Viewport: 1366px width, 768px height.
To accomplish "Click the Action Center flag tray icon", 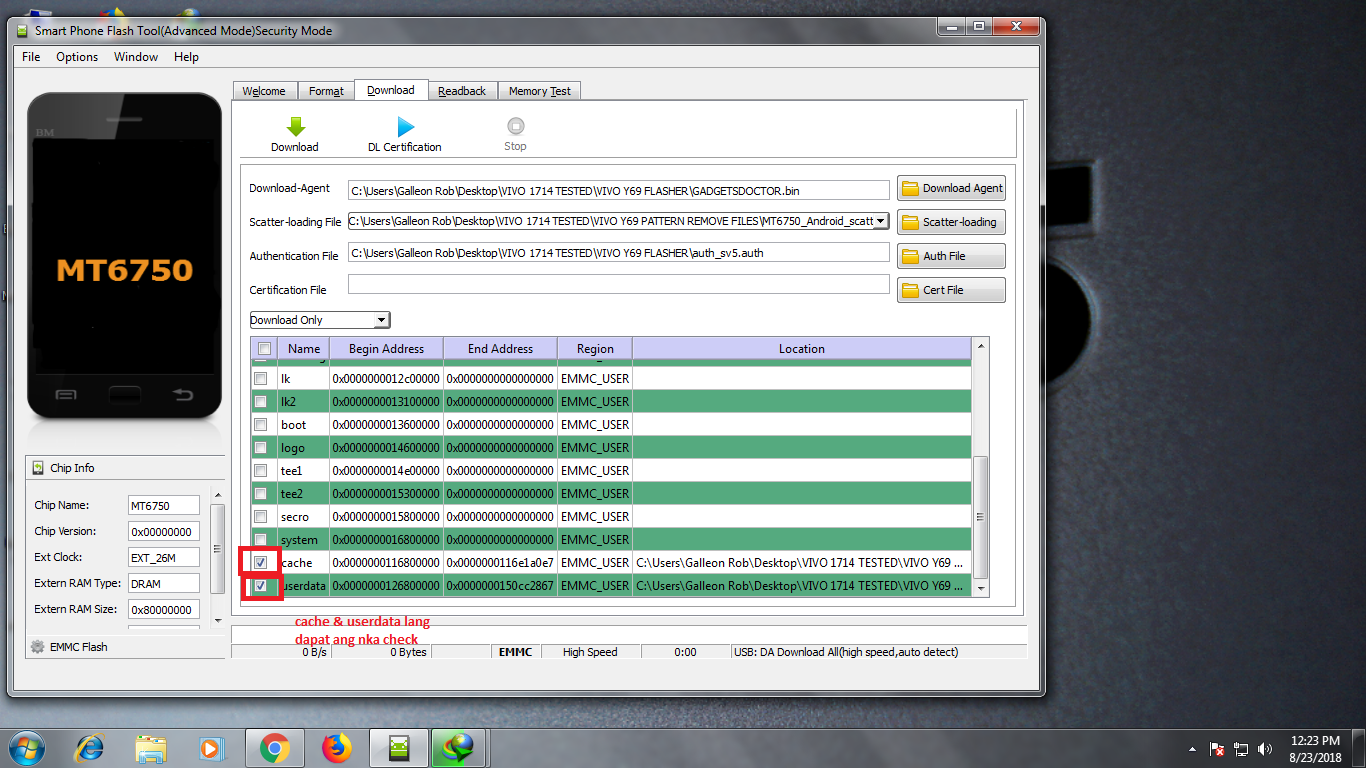I will tap(1218, 748).
